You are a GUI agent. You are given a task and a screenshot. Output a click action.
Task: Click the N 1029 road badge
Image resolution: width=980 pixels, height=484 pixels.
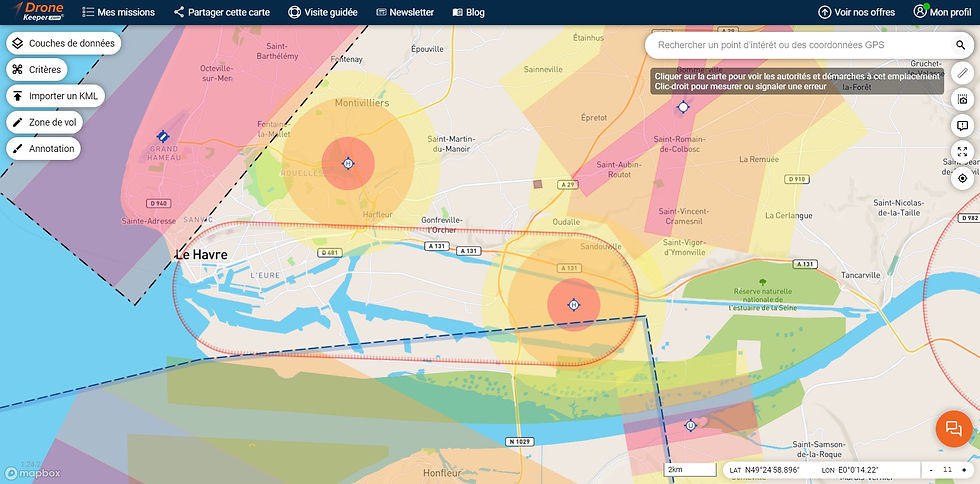click(519, 441)
